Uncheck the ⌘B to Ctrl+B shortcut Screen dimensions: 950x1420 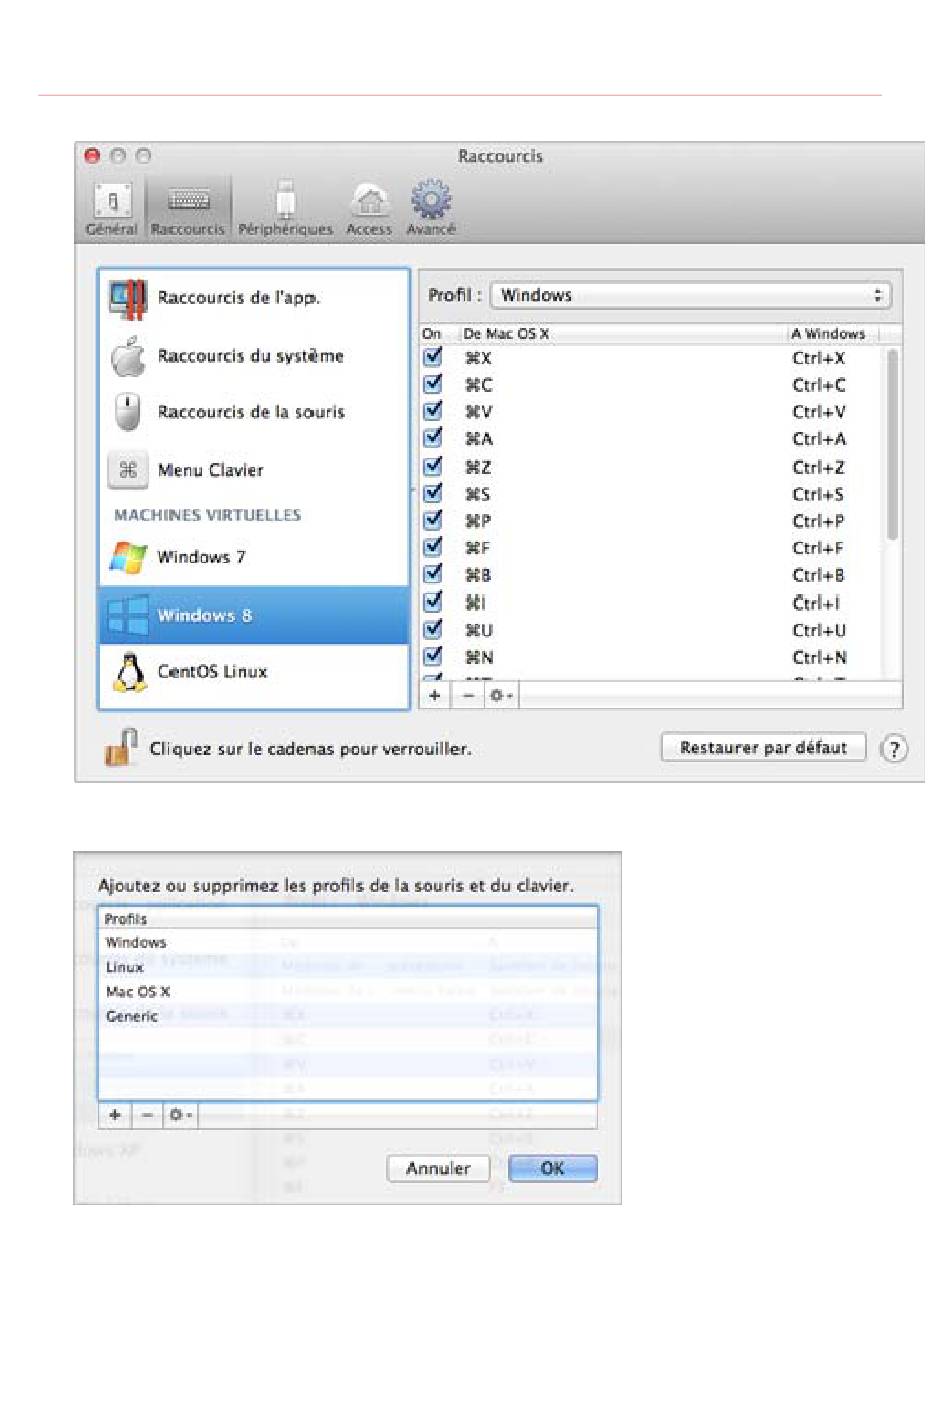[x=433, y=574]
